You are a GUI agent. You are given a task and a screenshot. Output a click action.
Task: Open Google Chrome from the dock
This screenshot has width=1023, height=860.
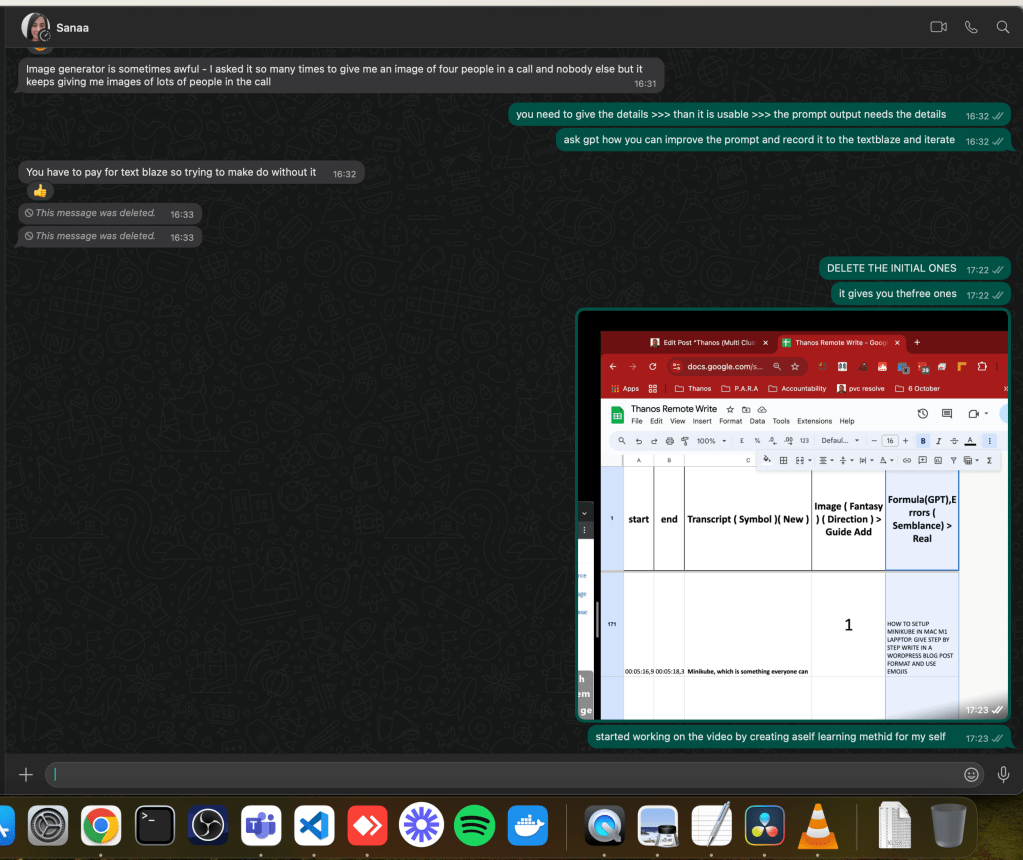(x=101, y=825)
